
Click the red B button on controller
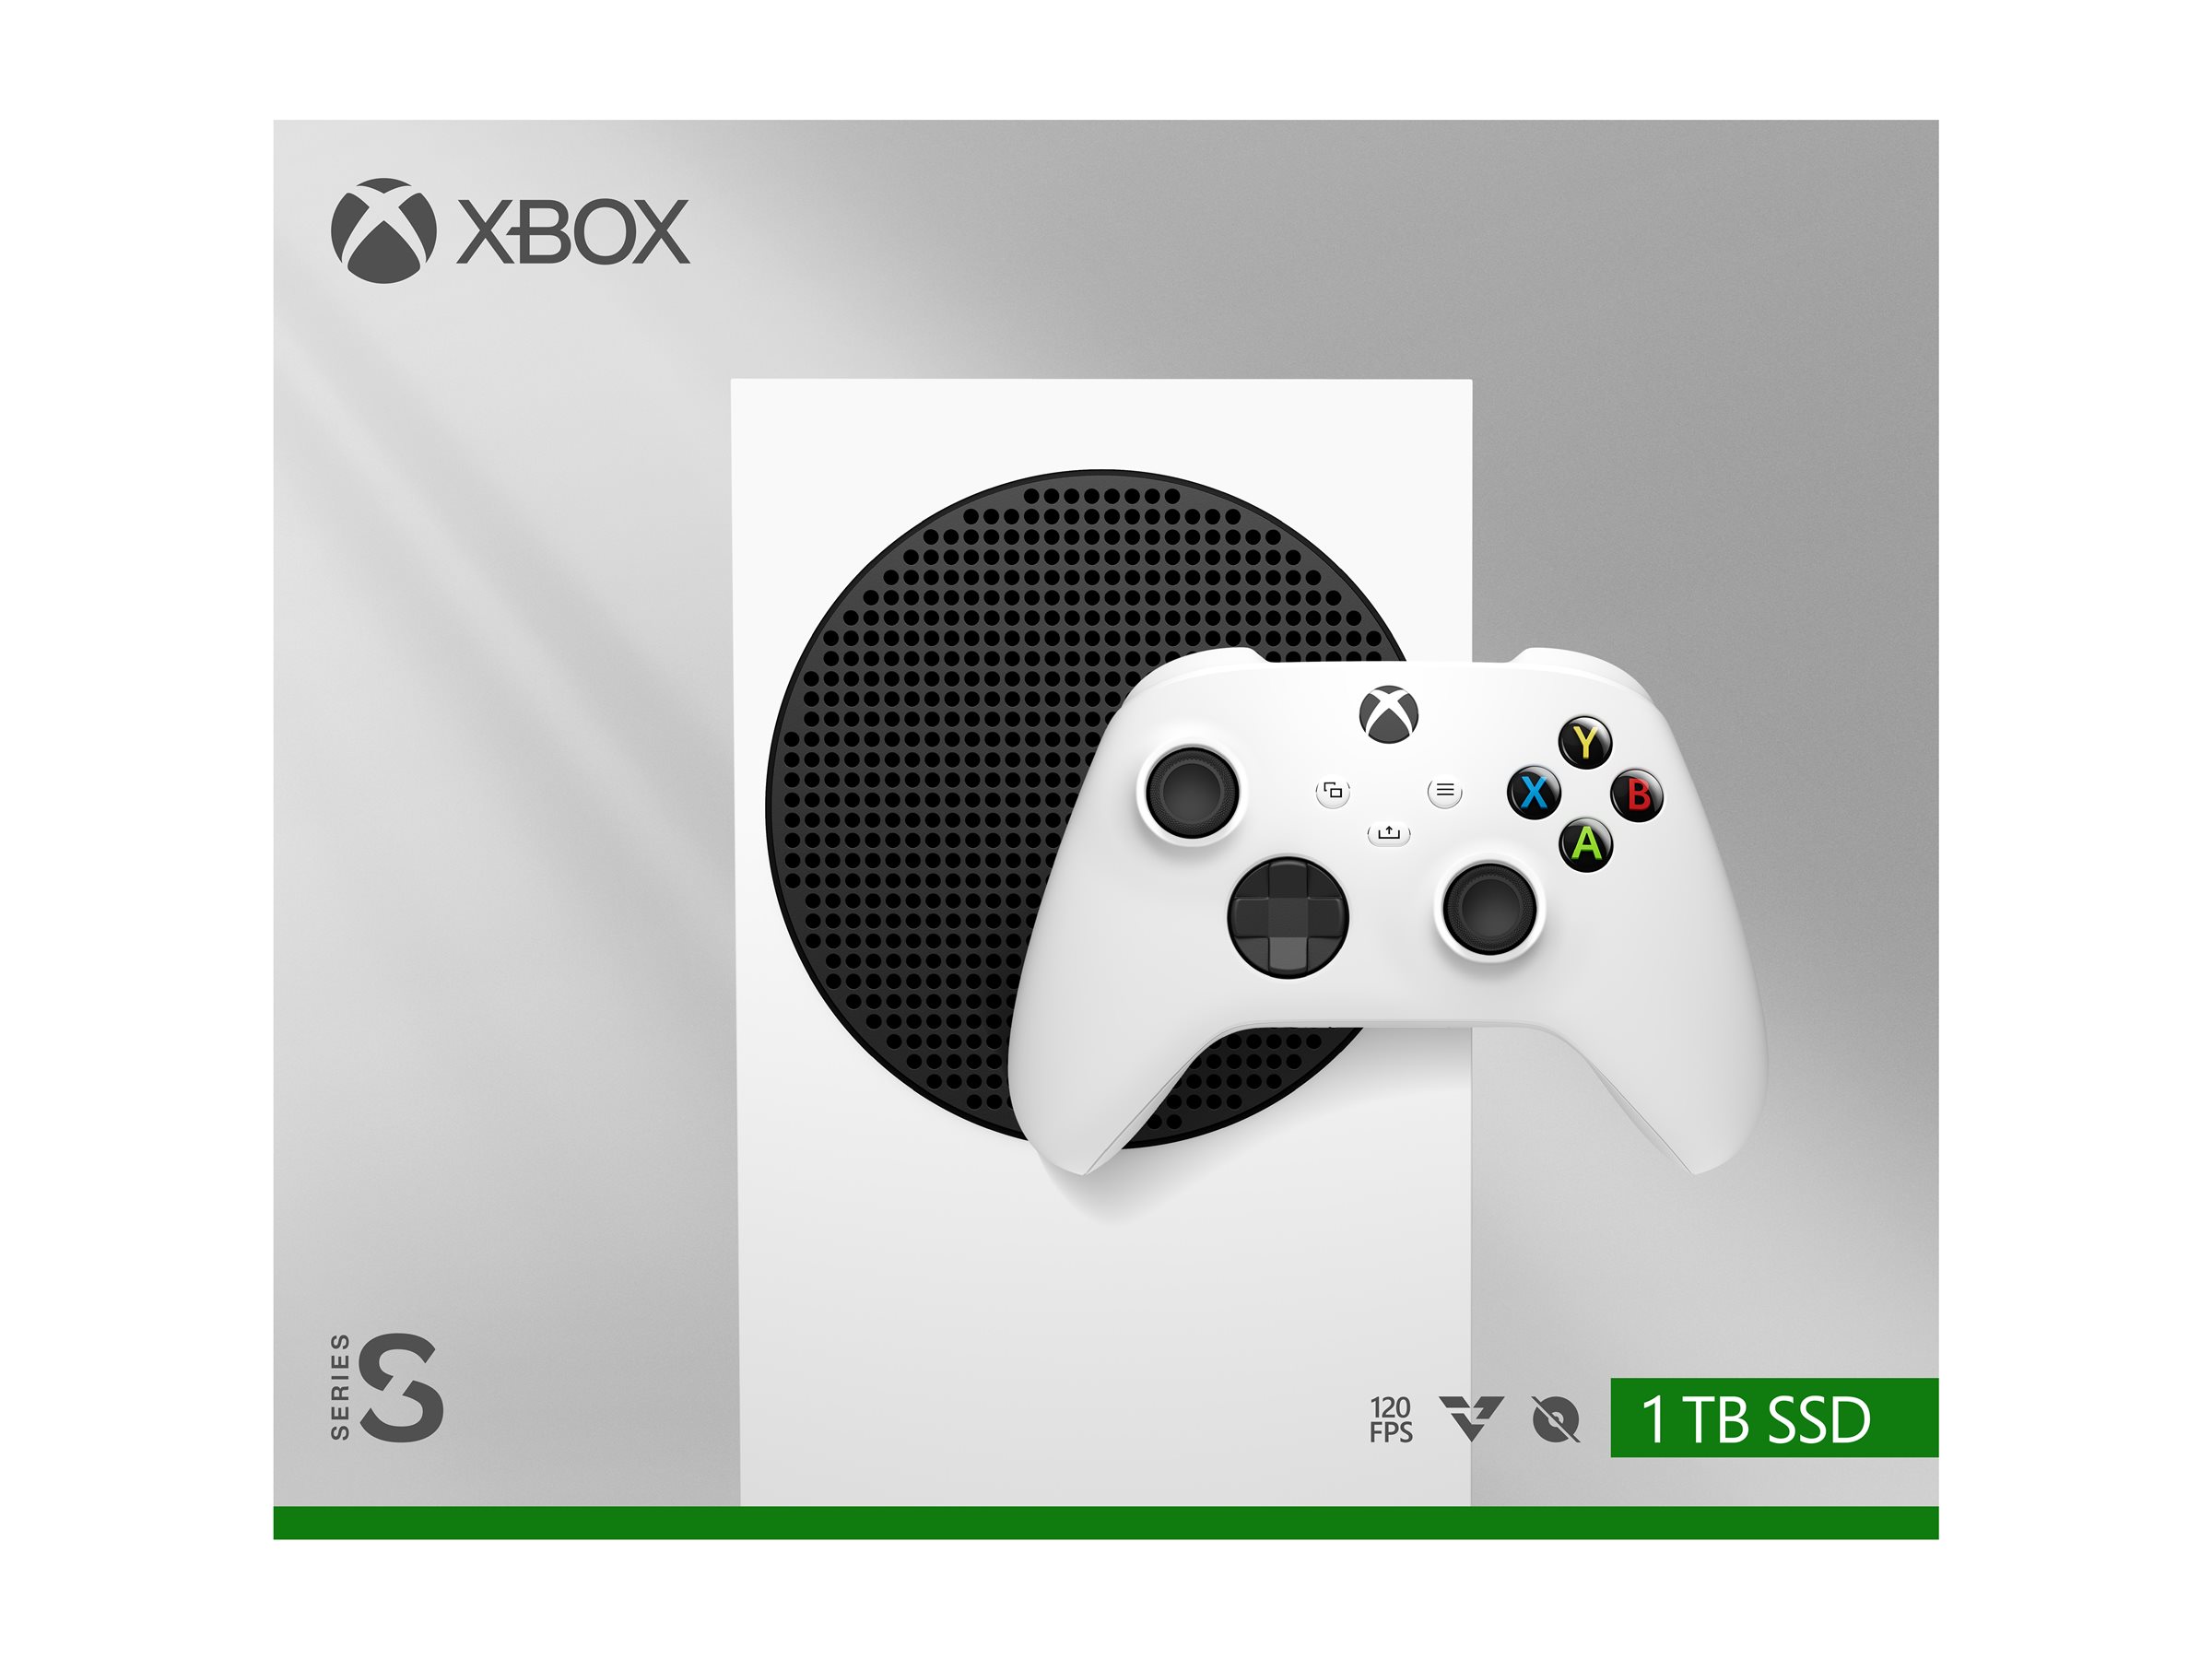pyautogui.click(x=1638, y=794)
